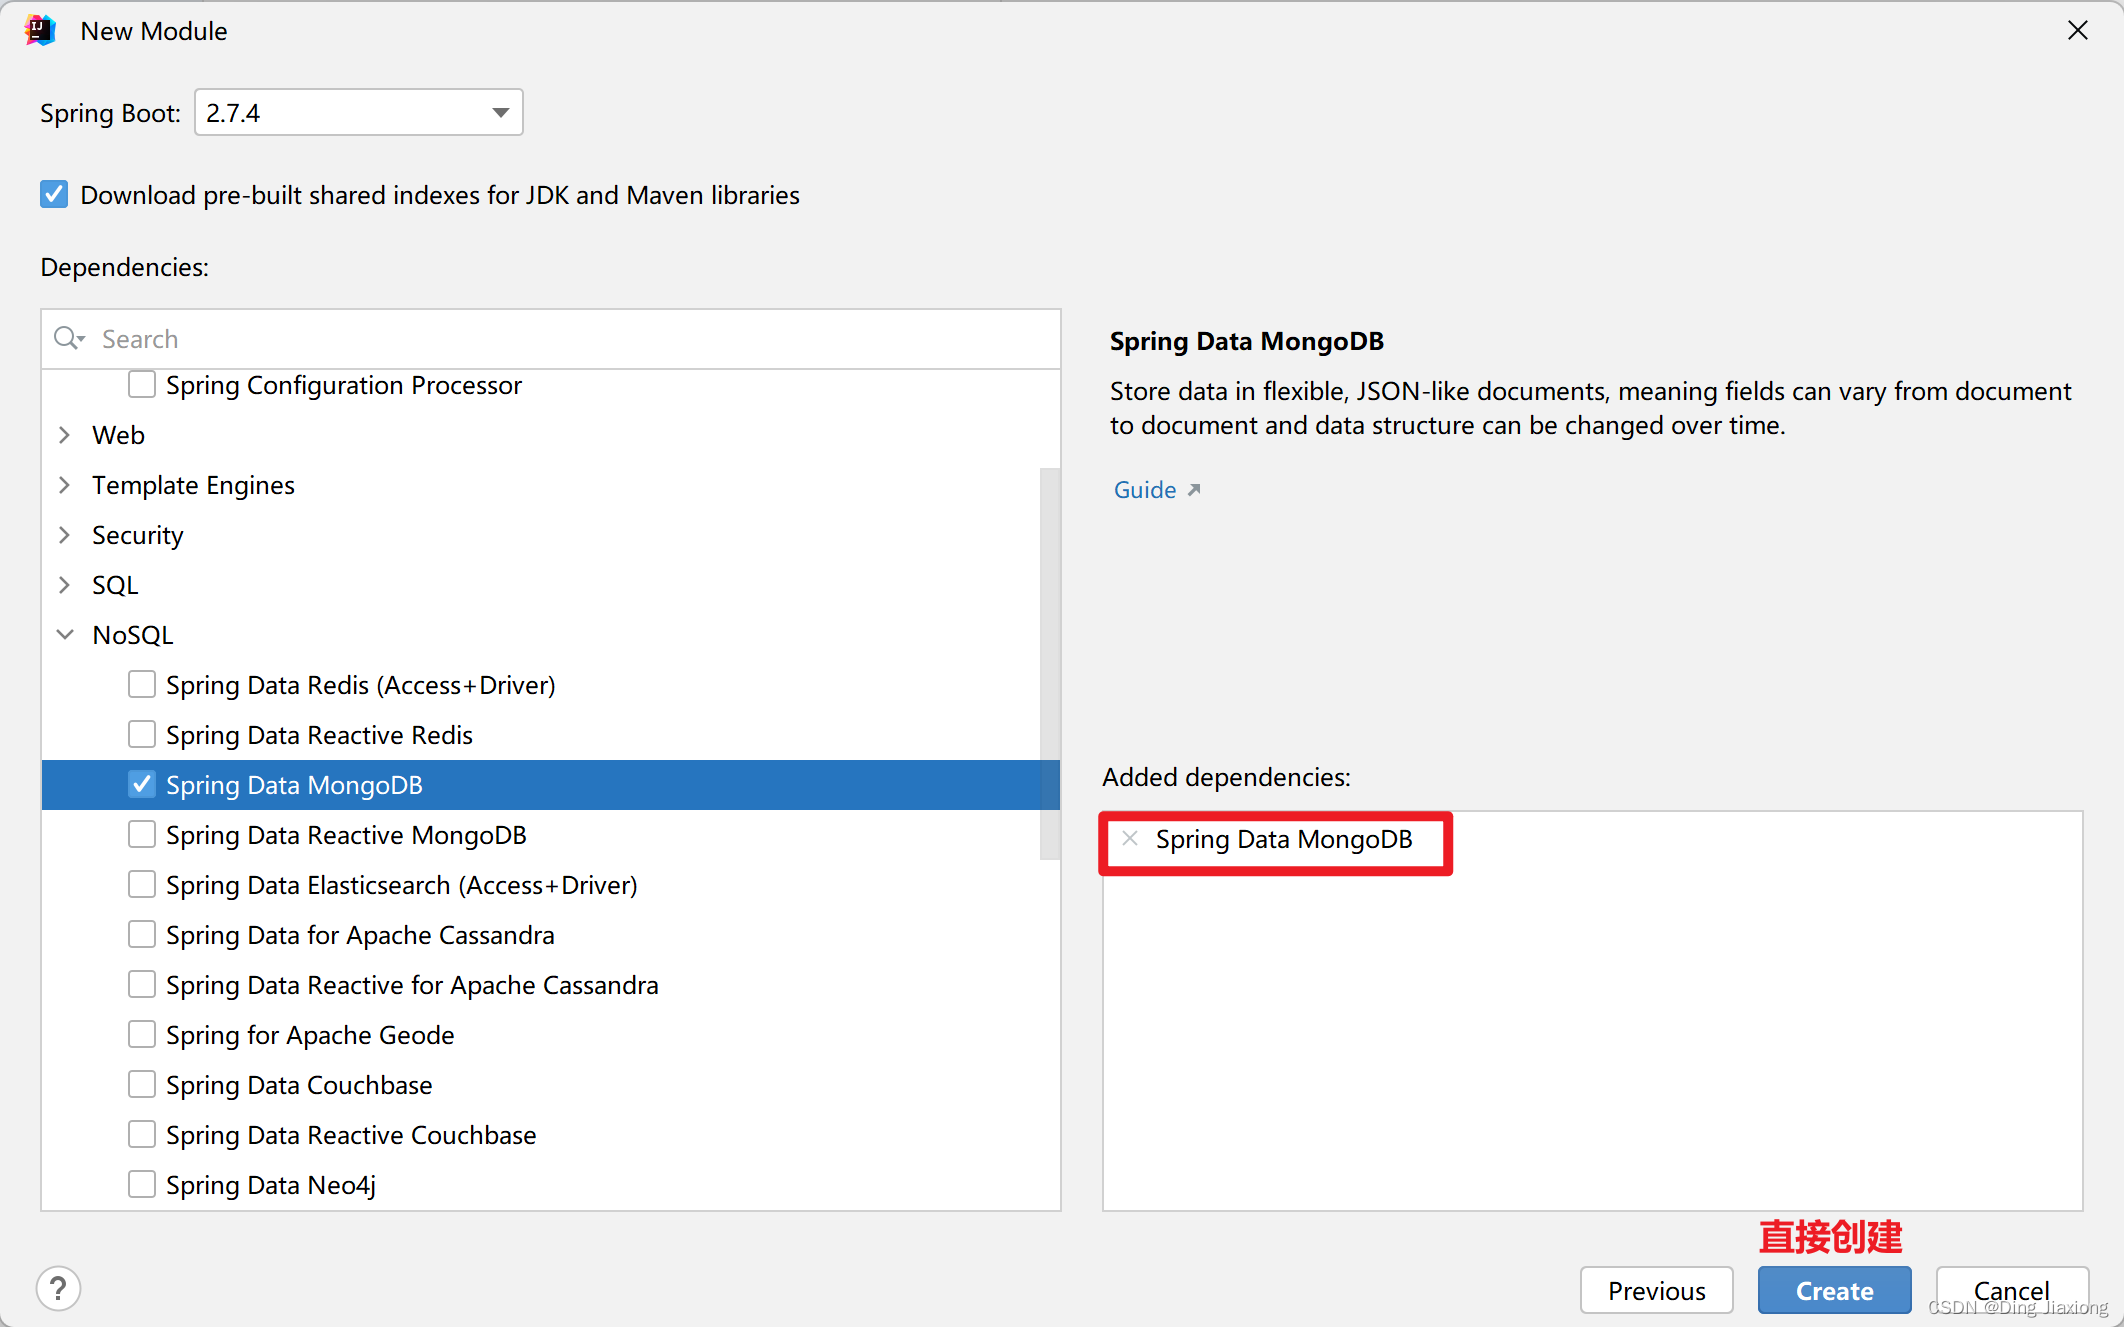Check Spring Configuration Processor
This screenshot has height=1327, width=2124.
tap(142, 385)
